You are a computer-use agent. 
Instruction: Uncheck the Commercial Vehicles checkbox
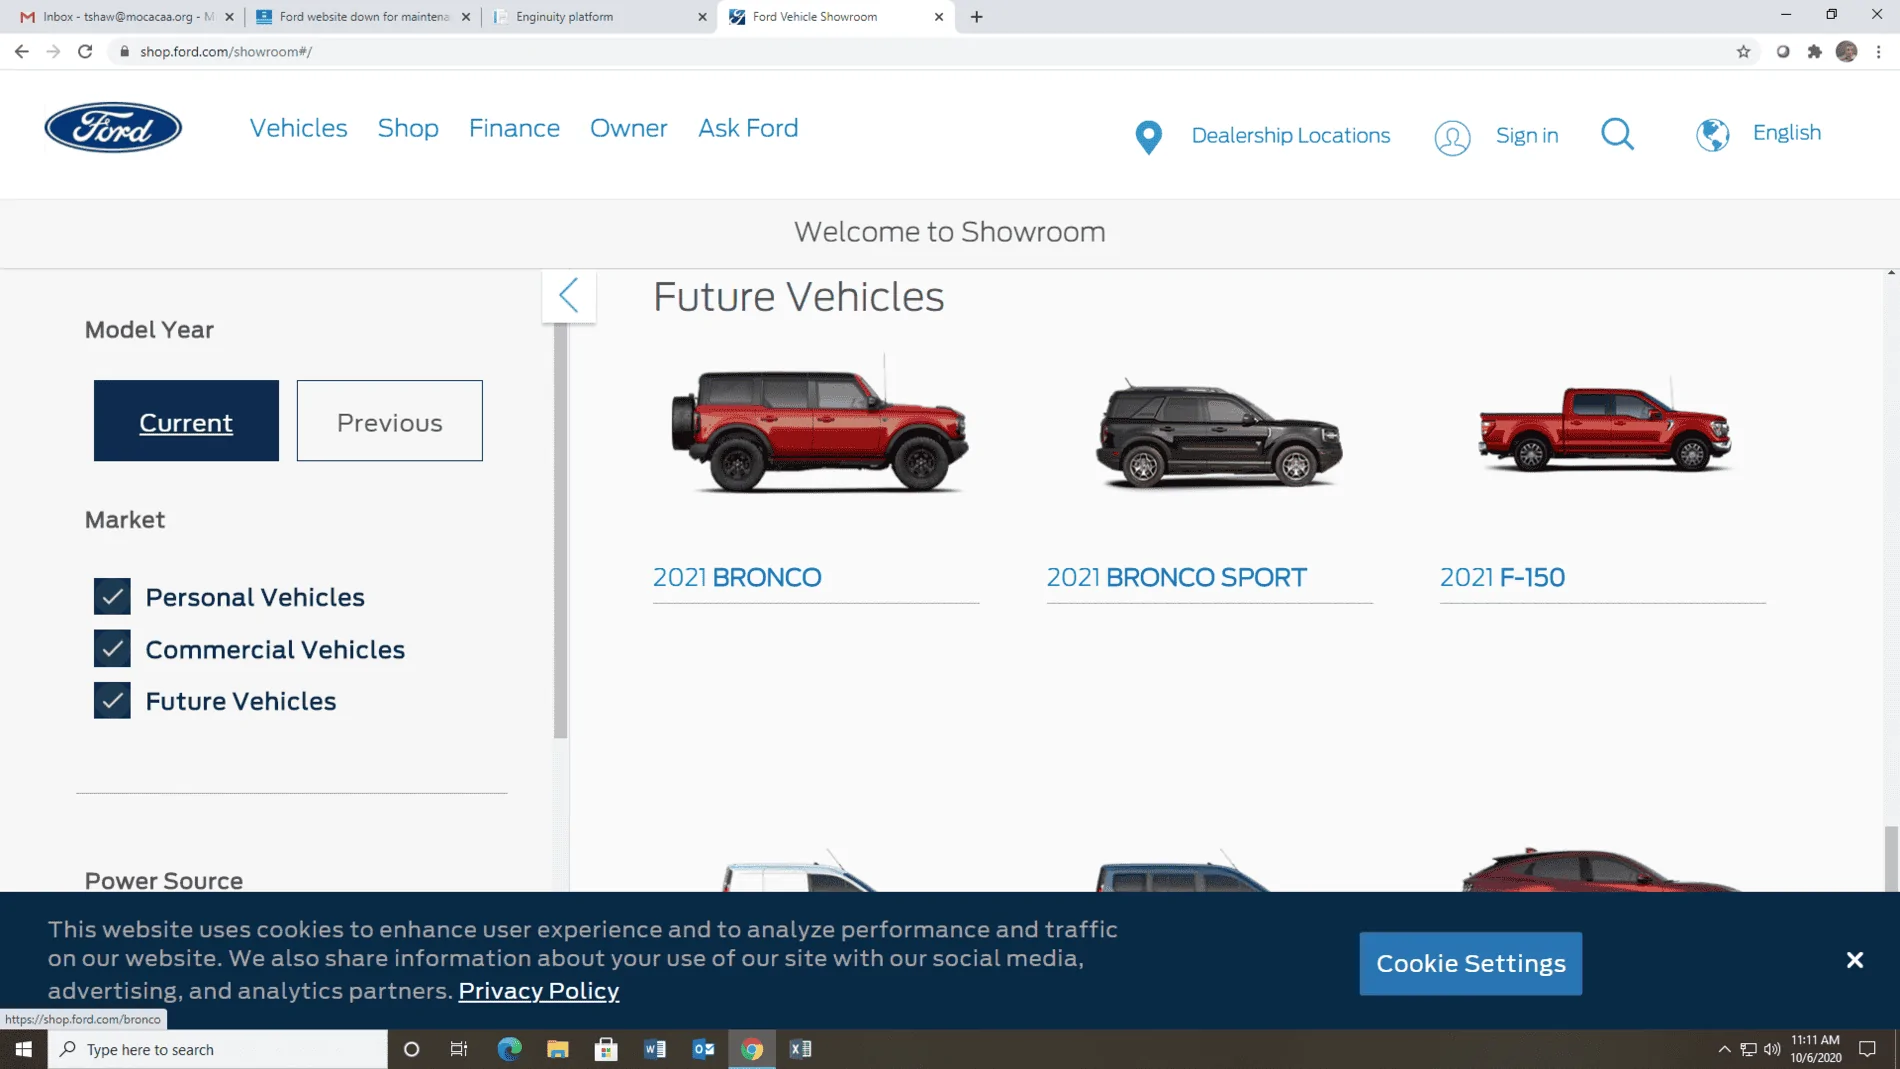pyautogui.click(x=112, y=649)
